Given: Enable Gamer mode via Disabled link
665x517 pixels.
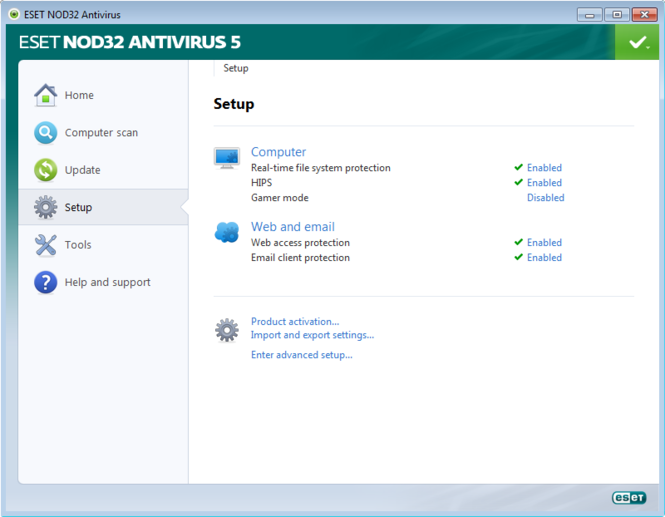Looking at the screenshot, I should click(545, 198).
